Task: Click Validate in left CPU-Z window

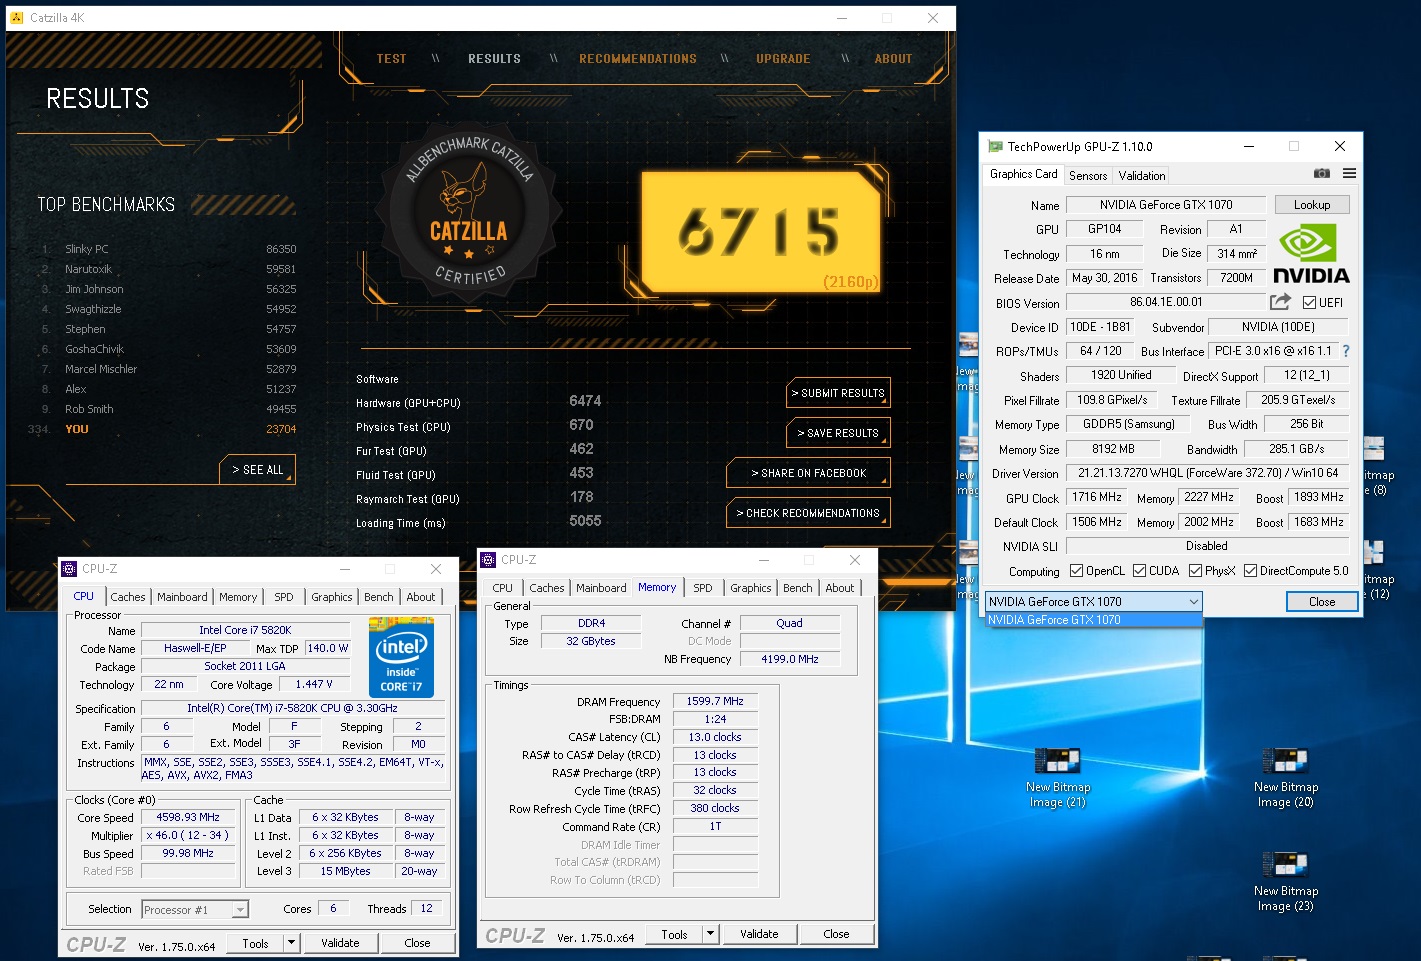Action: click(x=340, y=943)
